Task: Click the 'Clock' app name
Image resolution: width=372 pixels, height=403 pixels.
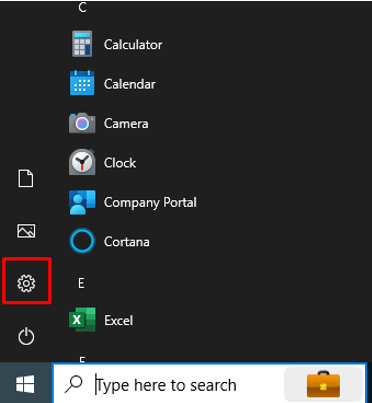Action: click(x=120, y=163)
